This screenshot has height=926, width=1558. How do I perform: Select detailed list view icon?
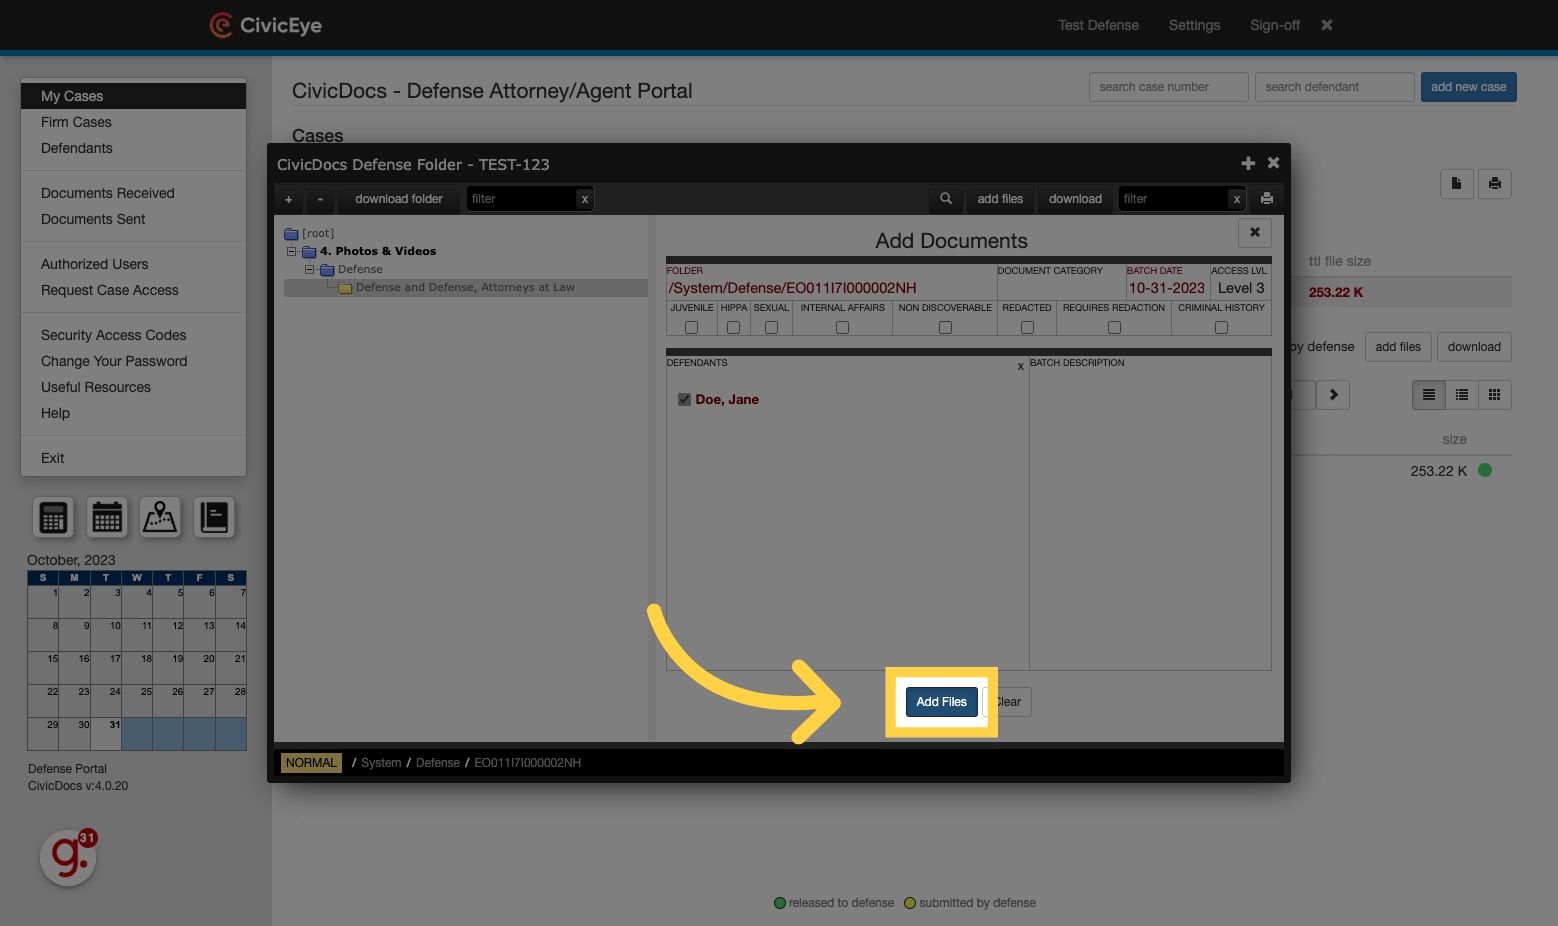coord(1429,395)
